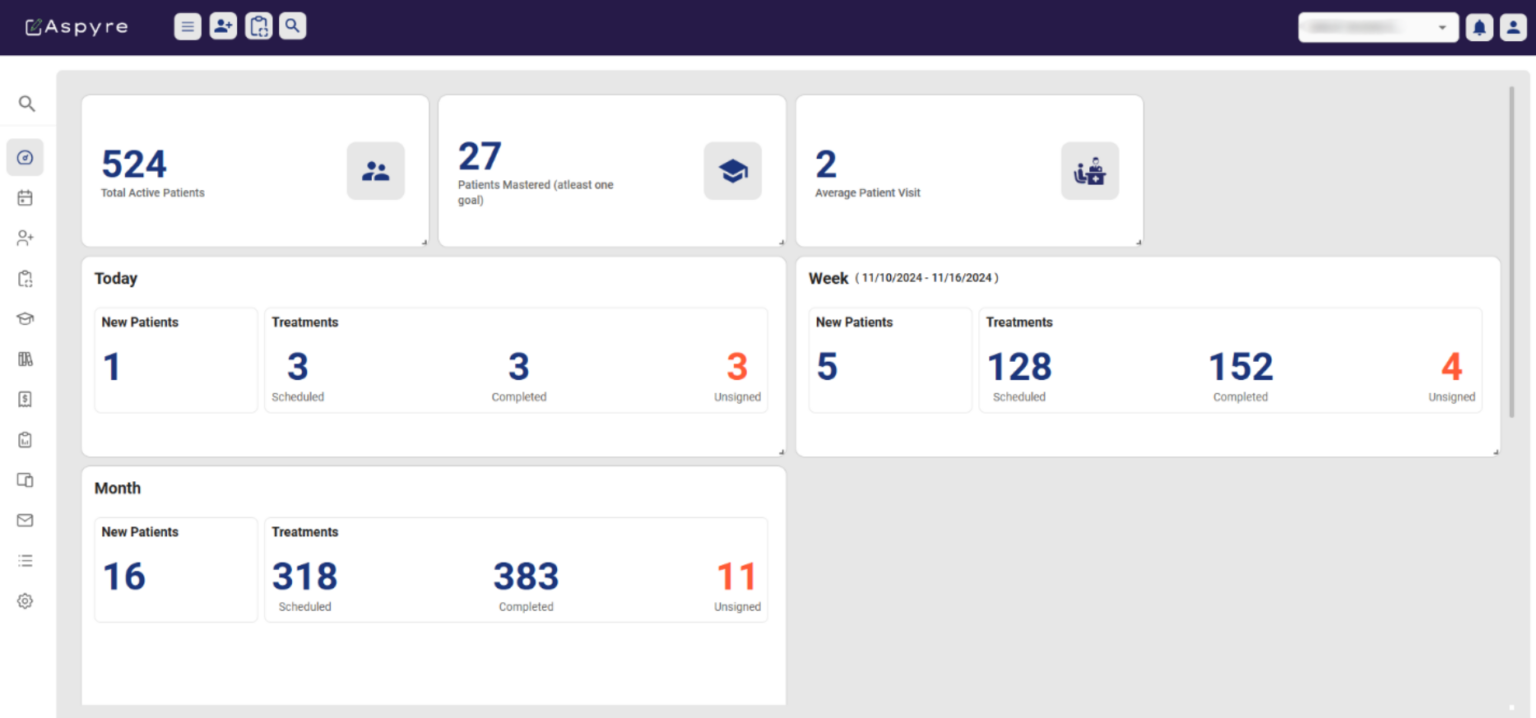Click the Total Active Patients group icon

(x=376, y=171)
